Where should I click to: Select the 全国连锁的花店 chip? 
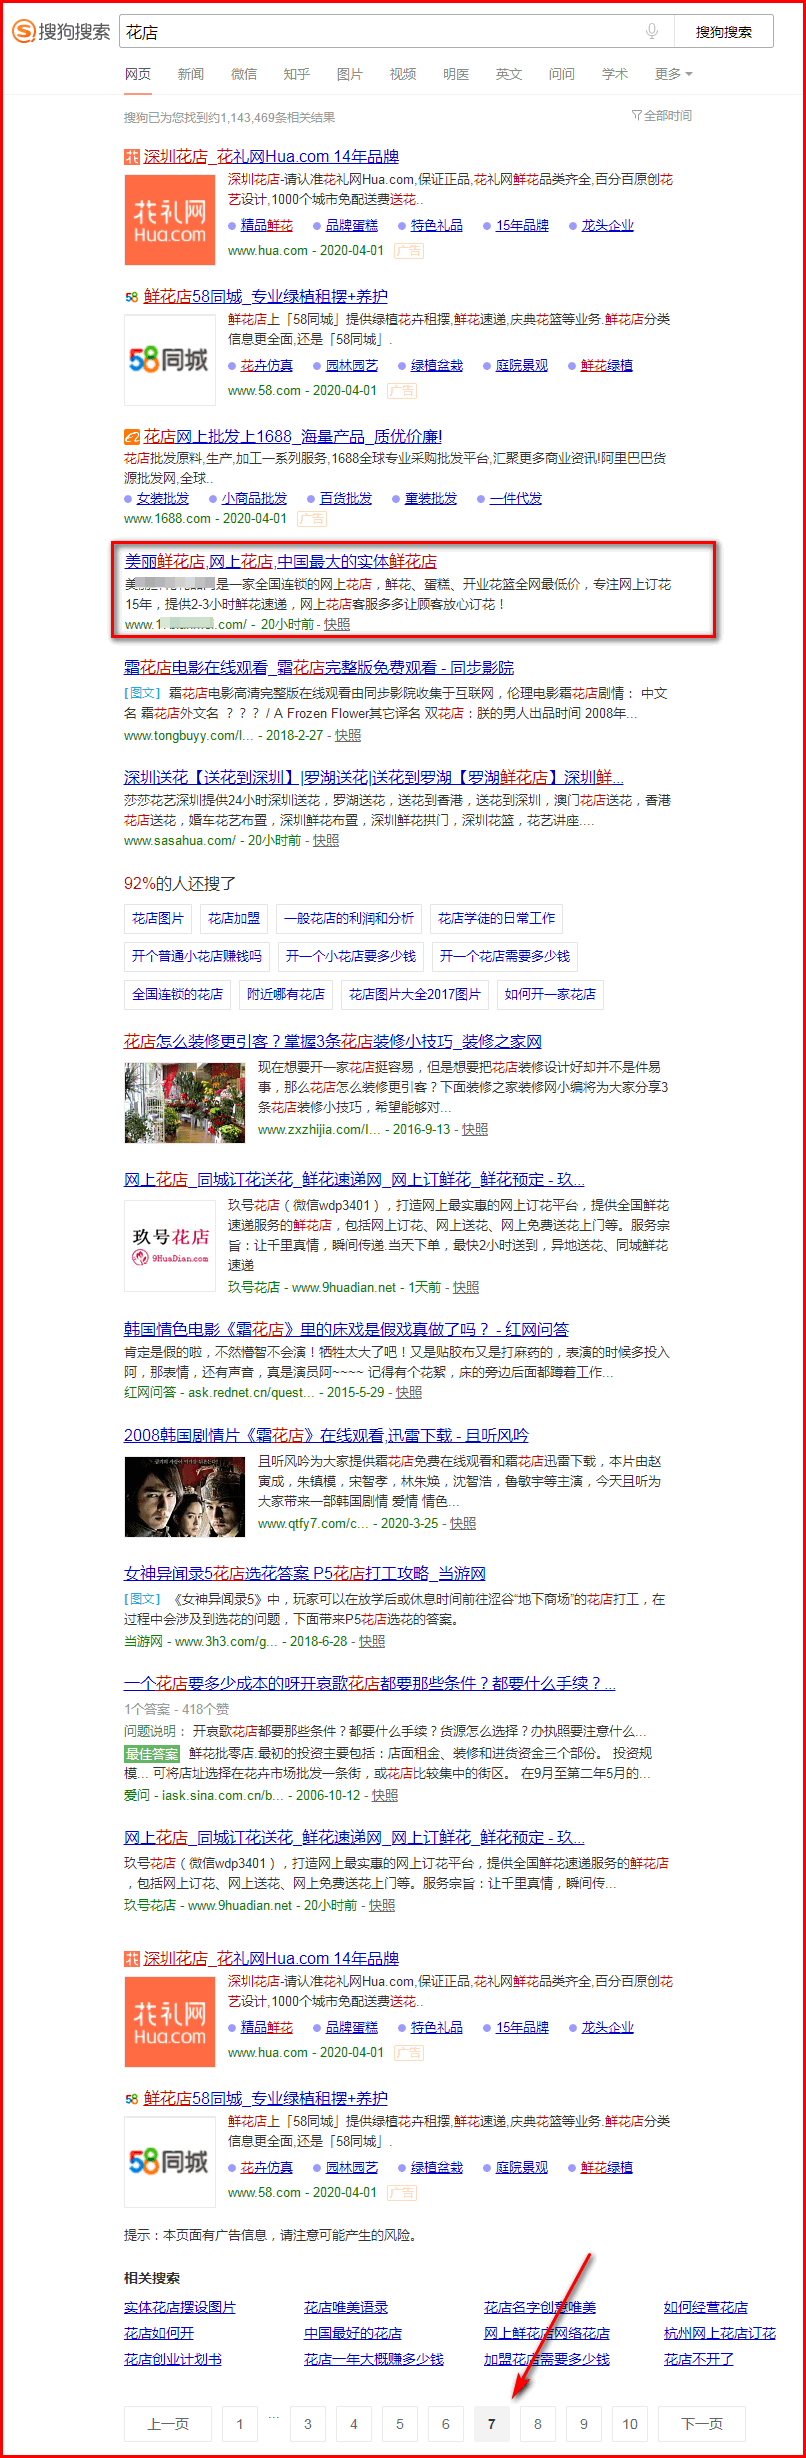pyautogui.click(x=178, y=994)
